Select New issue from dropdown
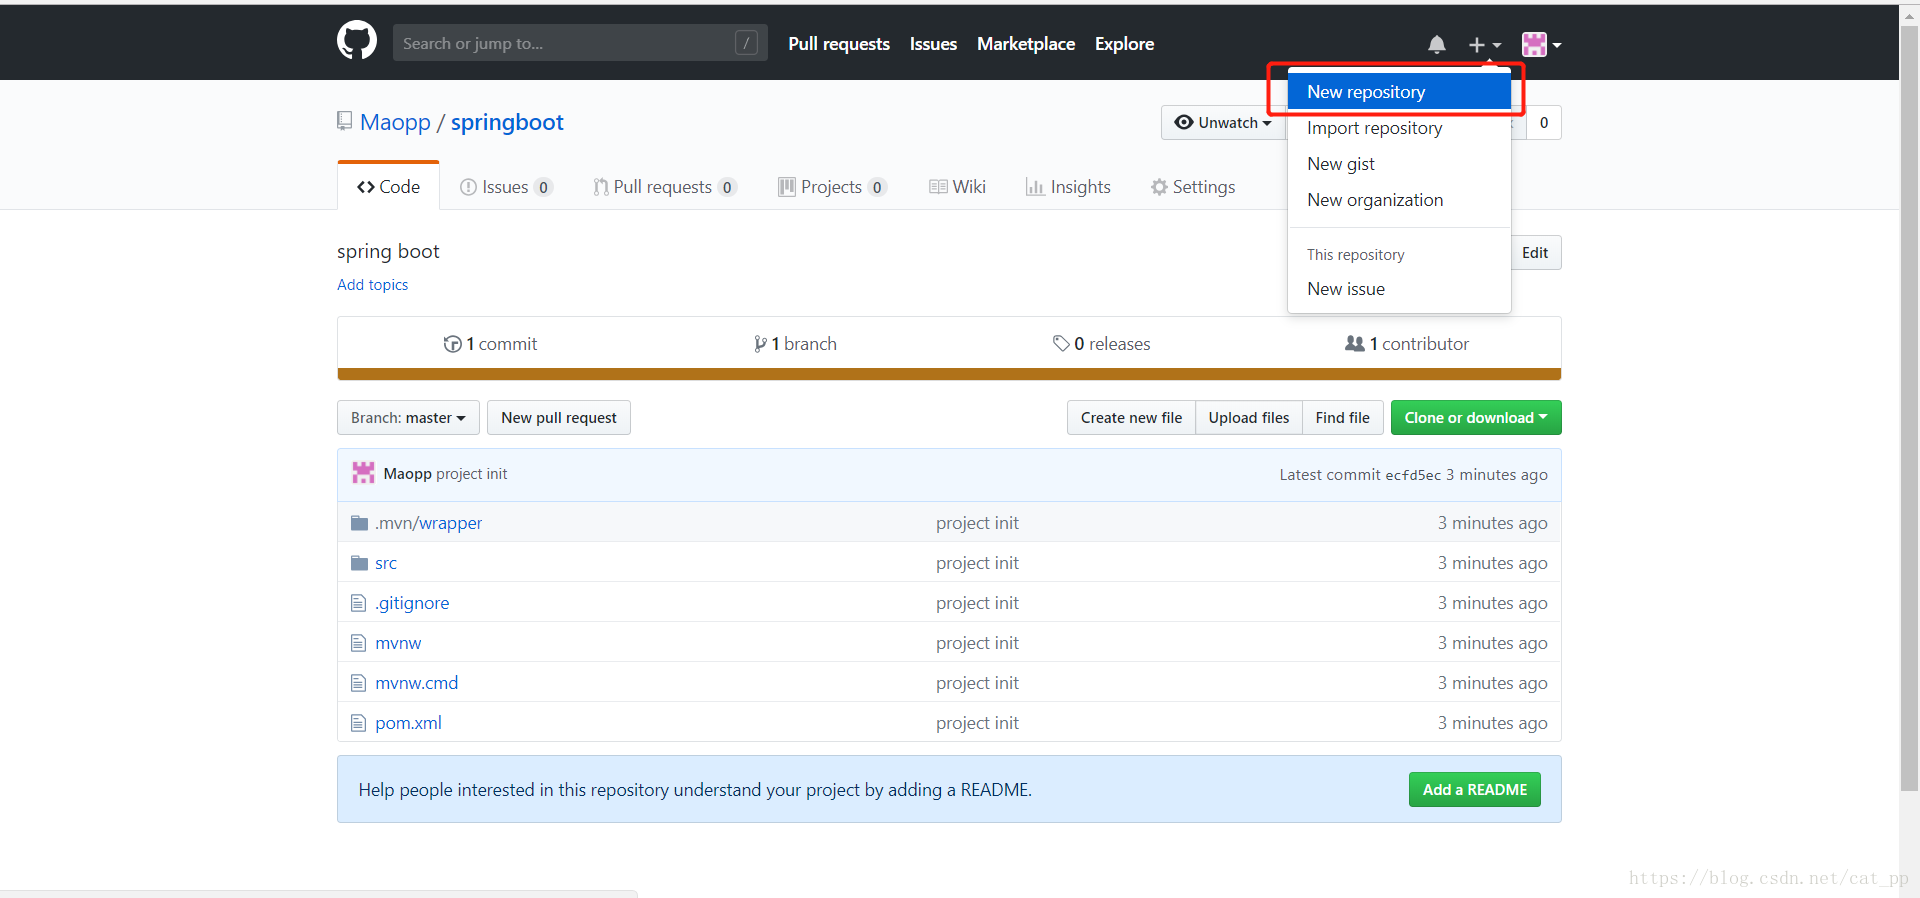The width and height of the screenshot is (1920, 898). [x=1399, y=289]
